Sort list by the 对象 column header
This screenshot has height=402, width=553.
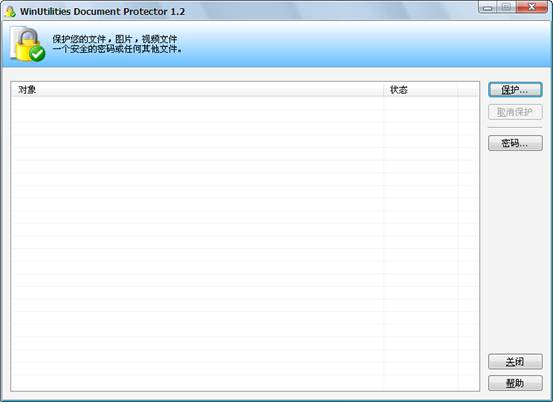pos(198,90)
